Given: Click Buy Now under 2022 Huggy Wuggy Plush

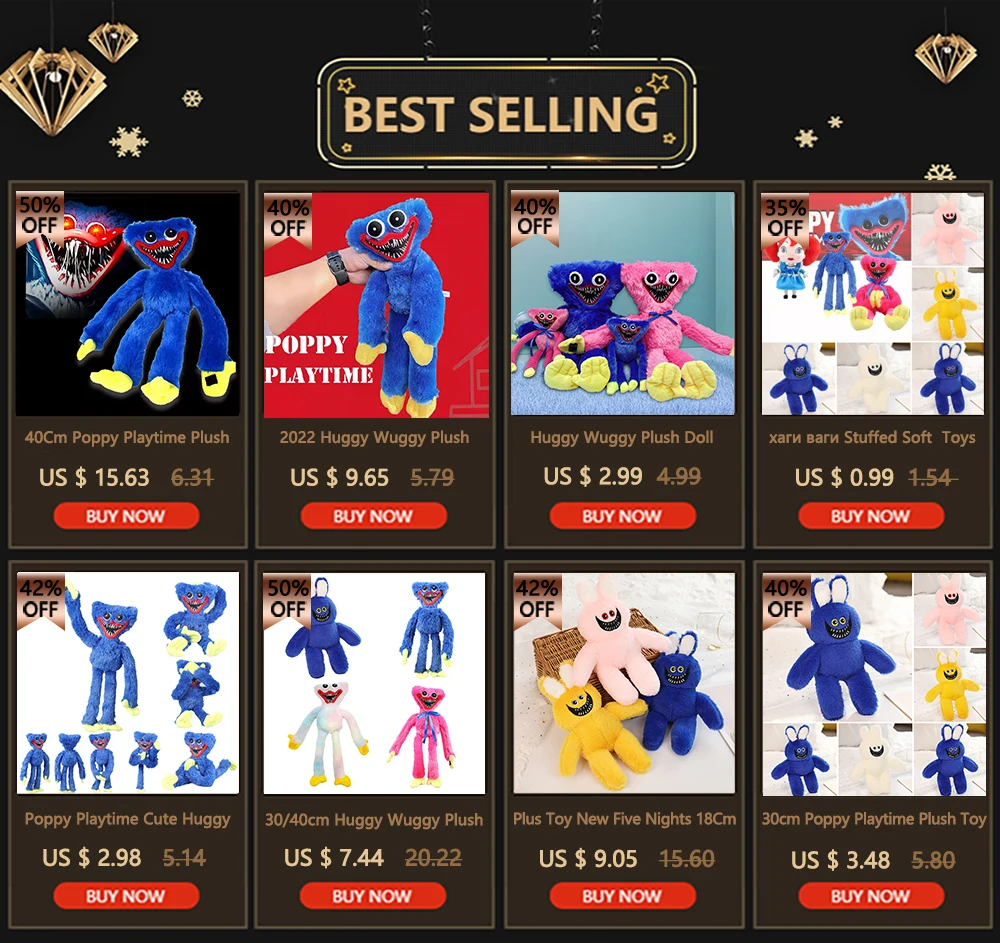Looking at the screenshot, I should pyautogui.click(x=373, y=516).
